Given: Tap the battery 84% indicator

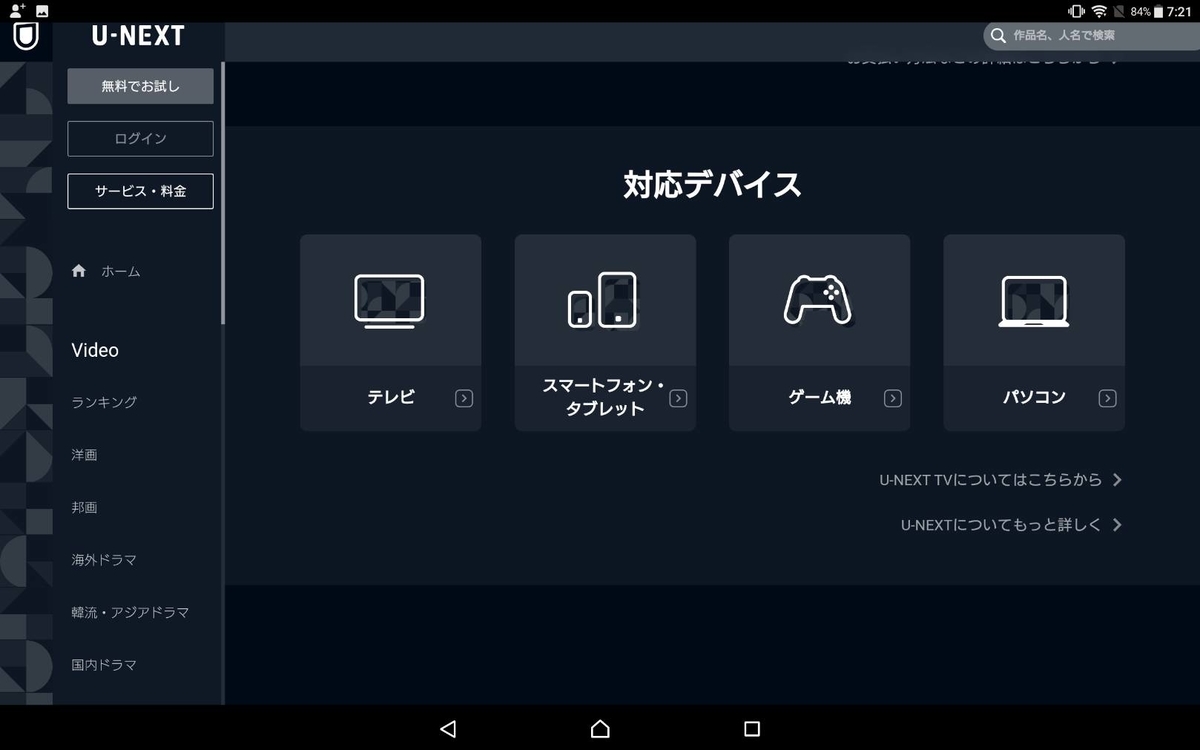Looking at the screenshot, I should tap(1147, 11).
